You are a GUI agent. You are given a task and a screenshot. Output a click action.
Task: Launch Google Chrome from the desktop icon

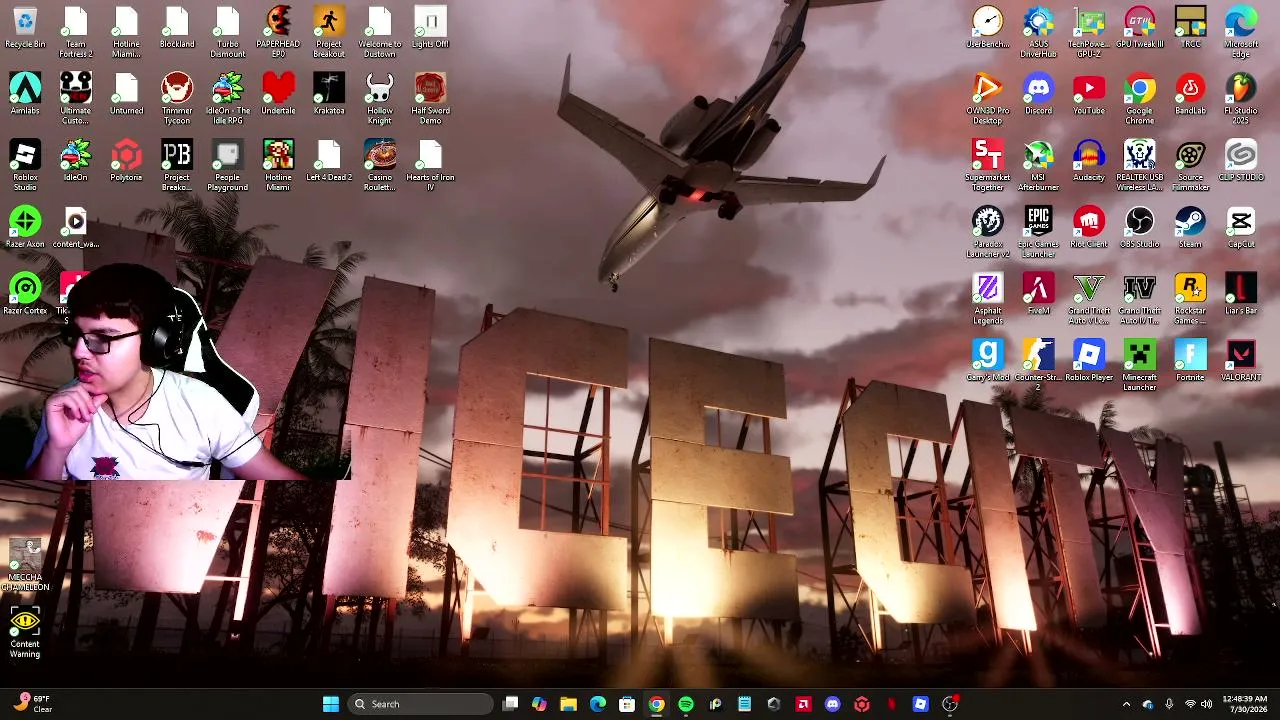pyautogui.click(x=1140, y=99)
